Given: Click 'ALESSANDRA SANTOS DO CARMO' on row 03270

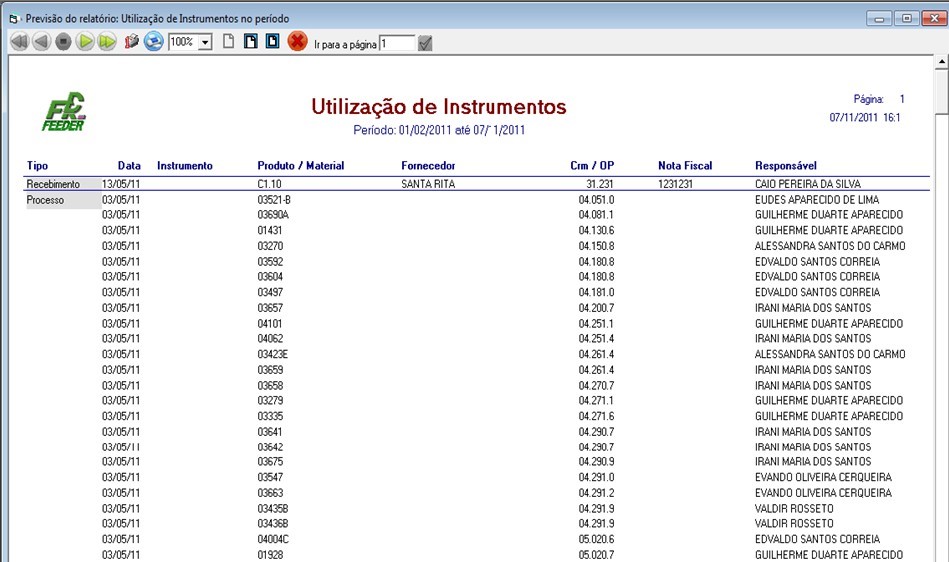Looking at the screenshot, I should pos(830,246).
